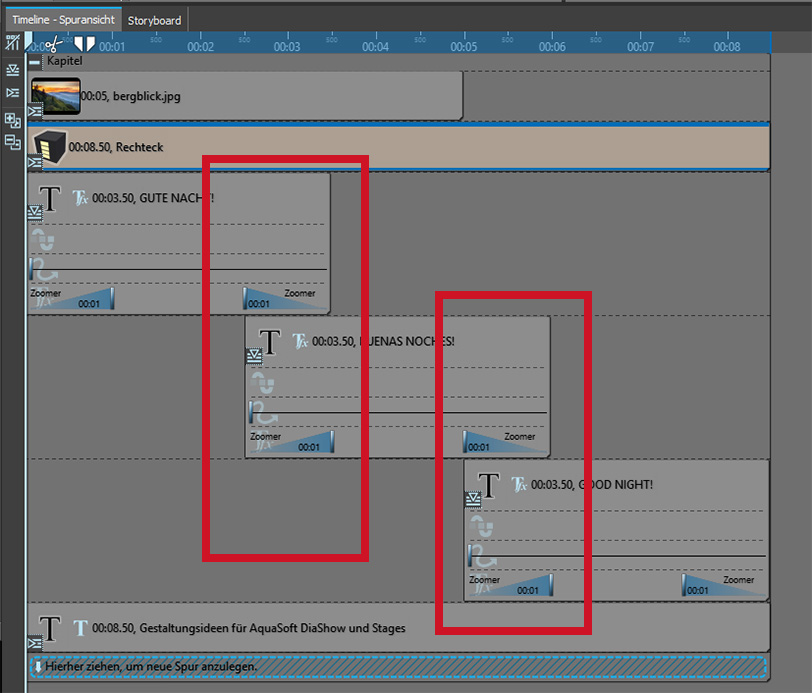Click the motion path icon in GOOD NIGHT
This screenshot has height=693, width=812.
coord(483,556)
